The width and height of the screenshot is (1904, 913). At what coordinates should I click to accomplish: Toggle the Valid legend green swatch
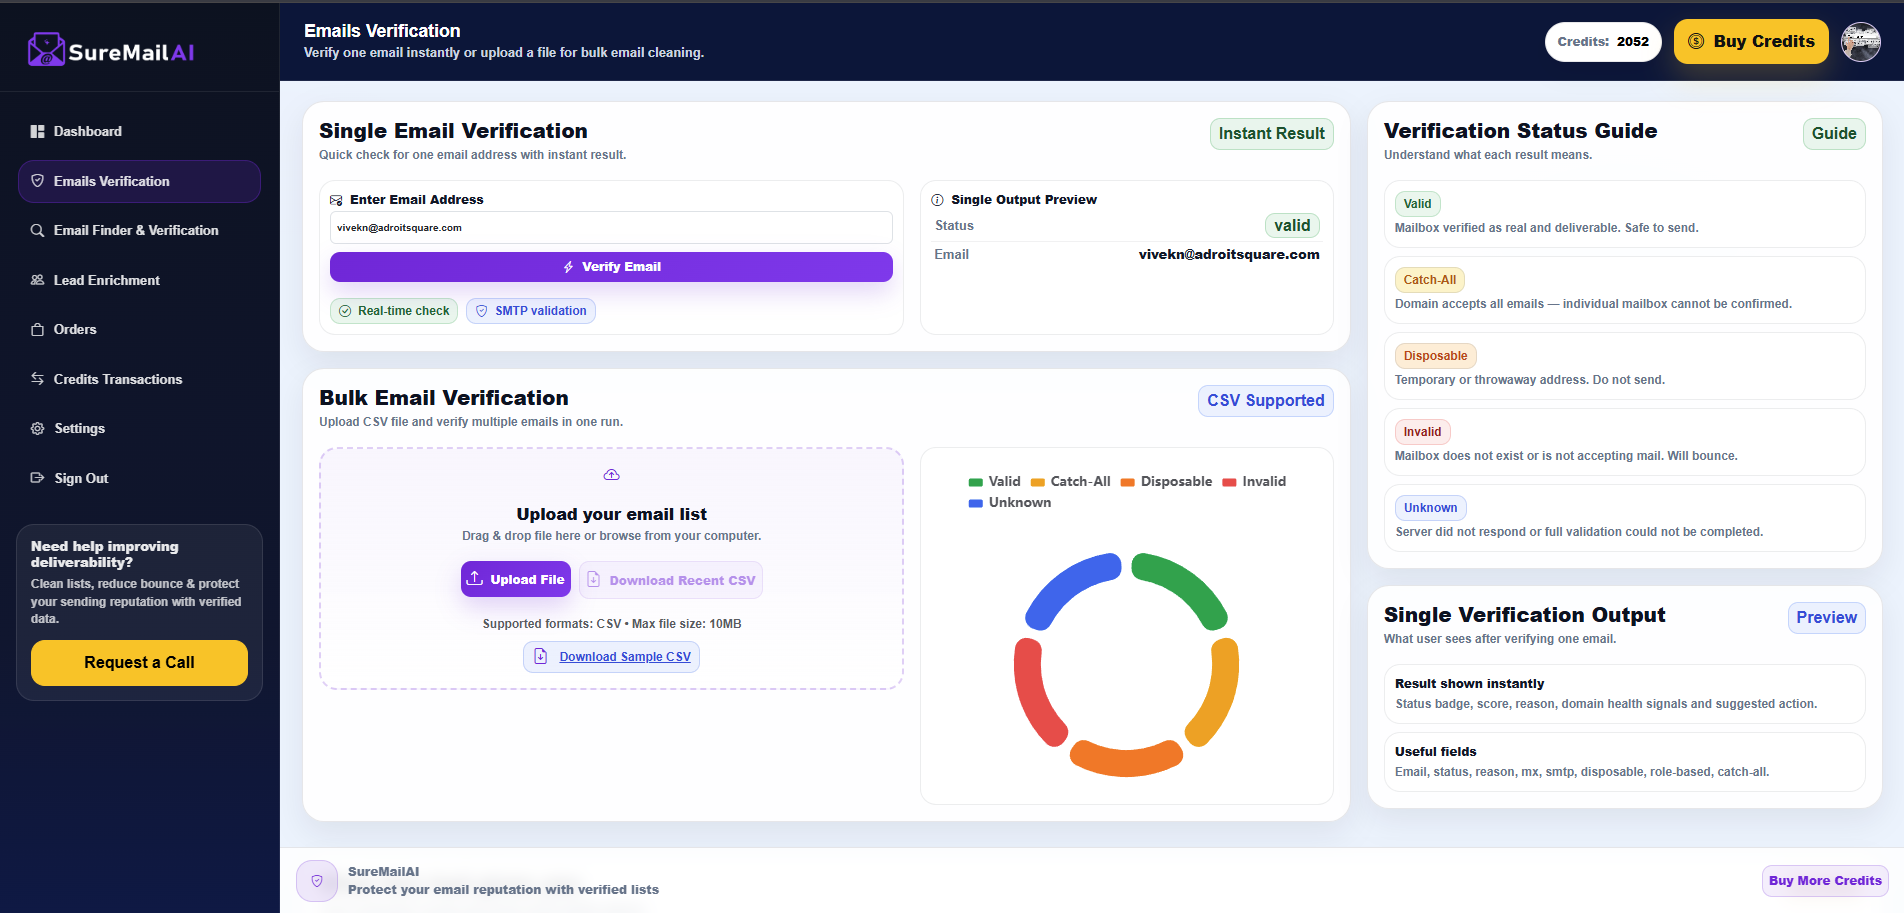pos(975,482)
